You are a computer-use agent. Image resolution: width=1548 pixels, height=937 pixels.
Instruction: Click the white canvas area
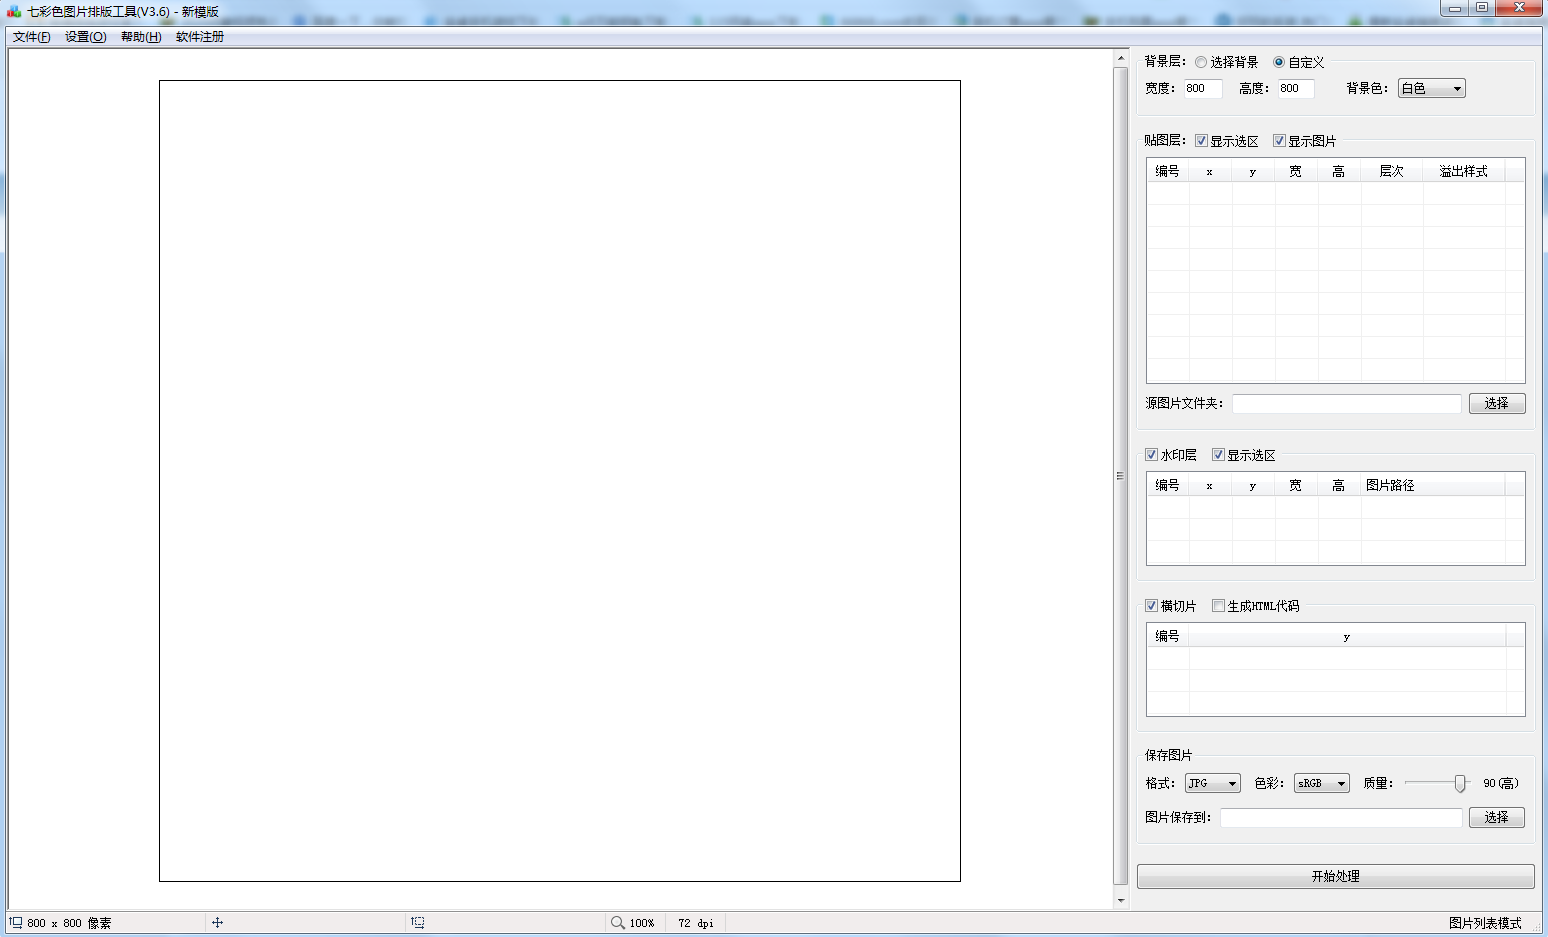point(560,481)
